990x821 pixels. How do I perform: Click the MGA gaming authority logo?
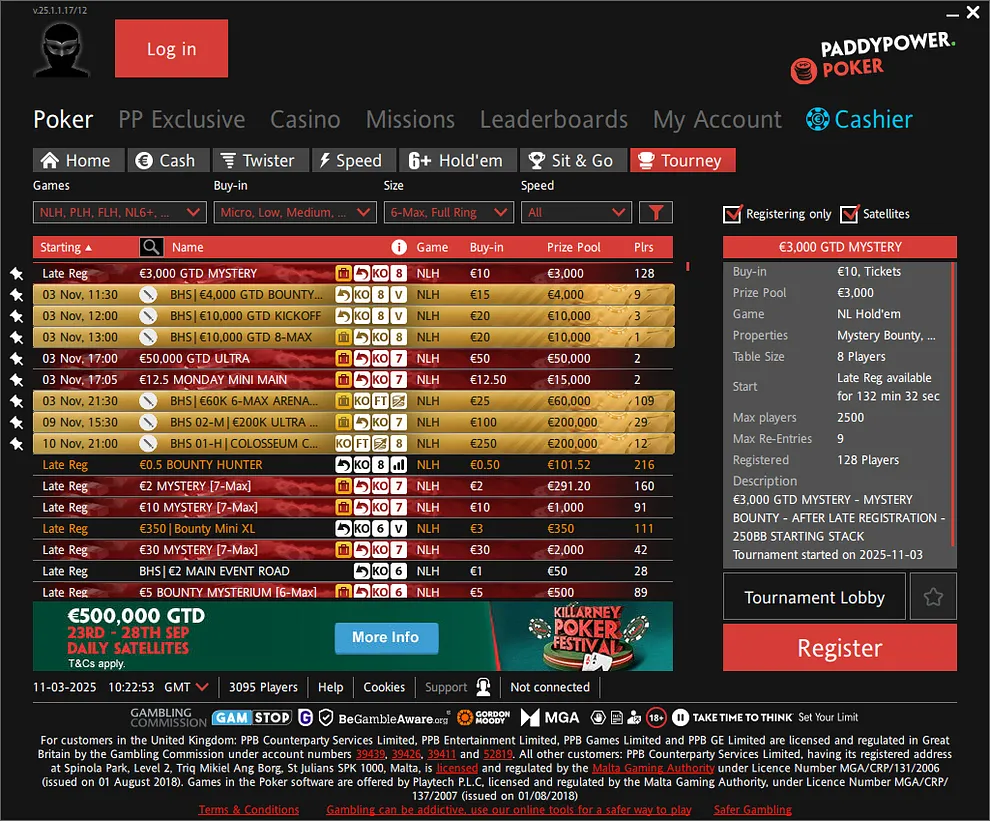pos(550,717)
